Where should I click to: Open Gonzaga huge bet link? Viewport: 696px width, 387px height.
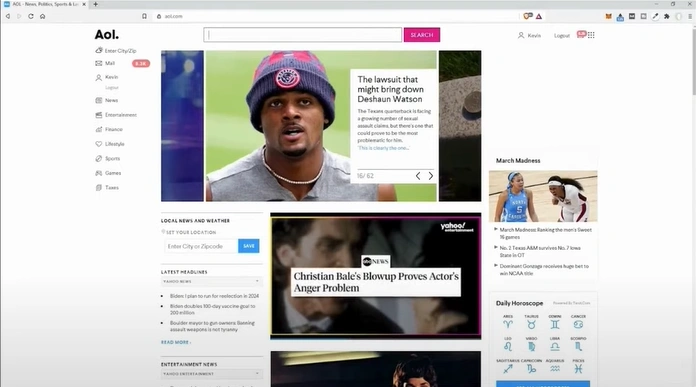(544, 270)
